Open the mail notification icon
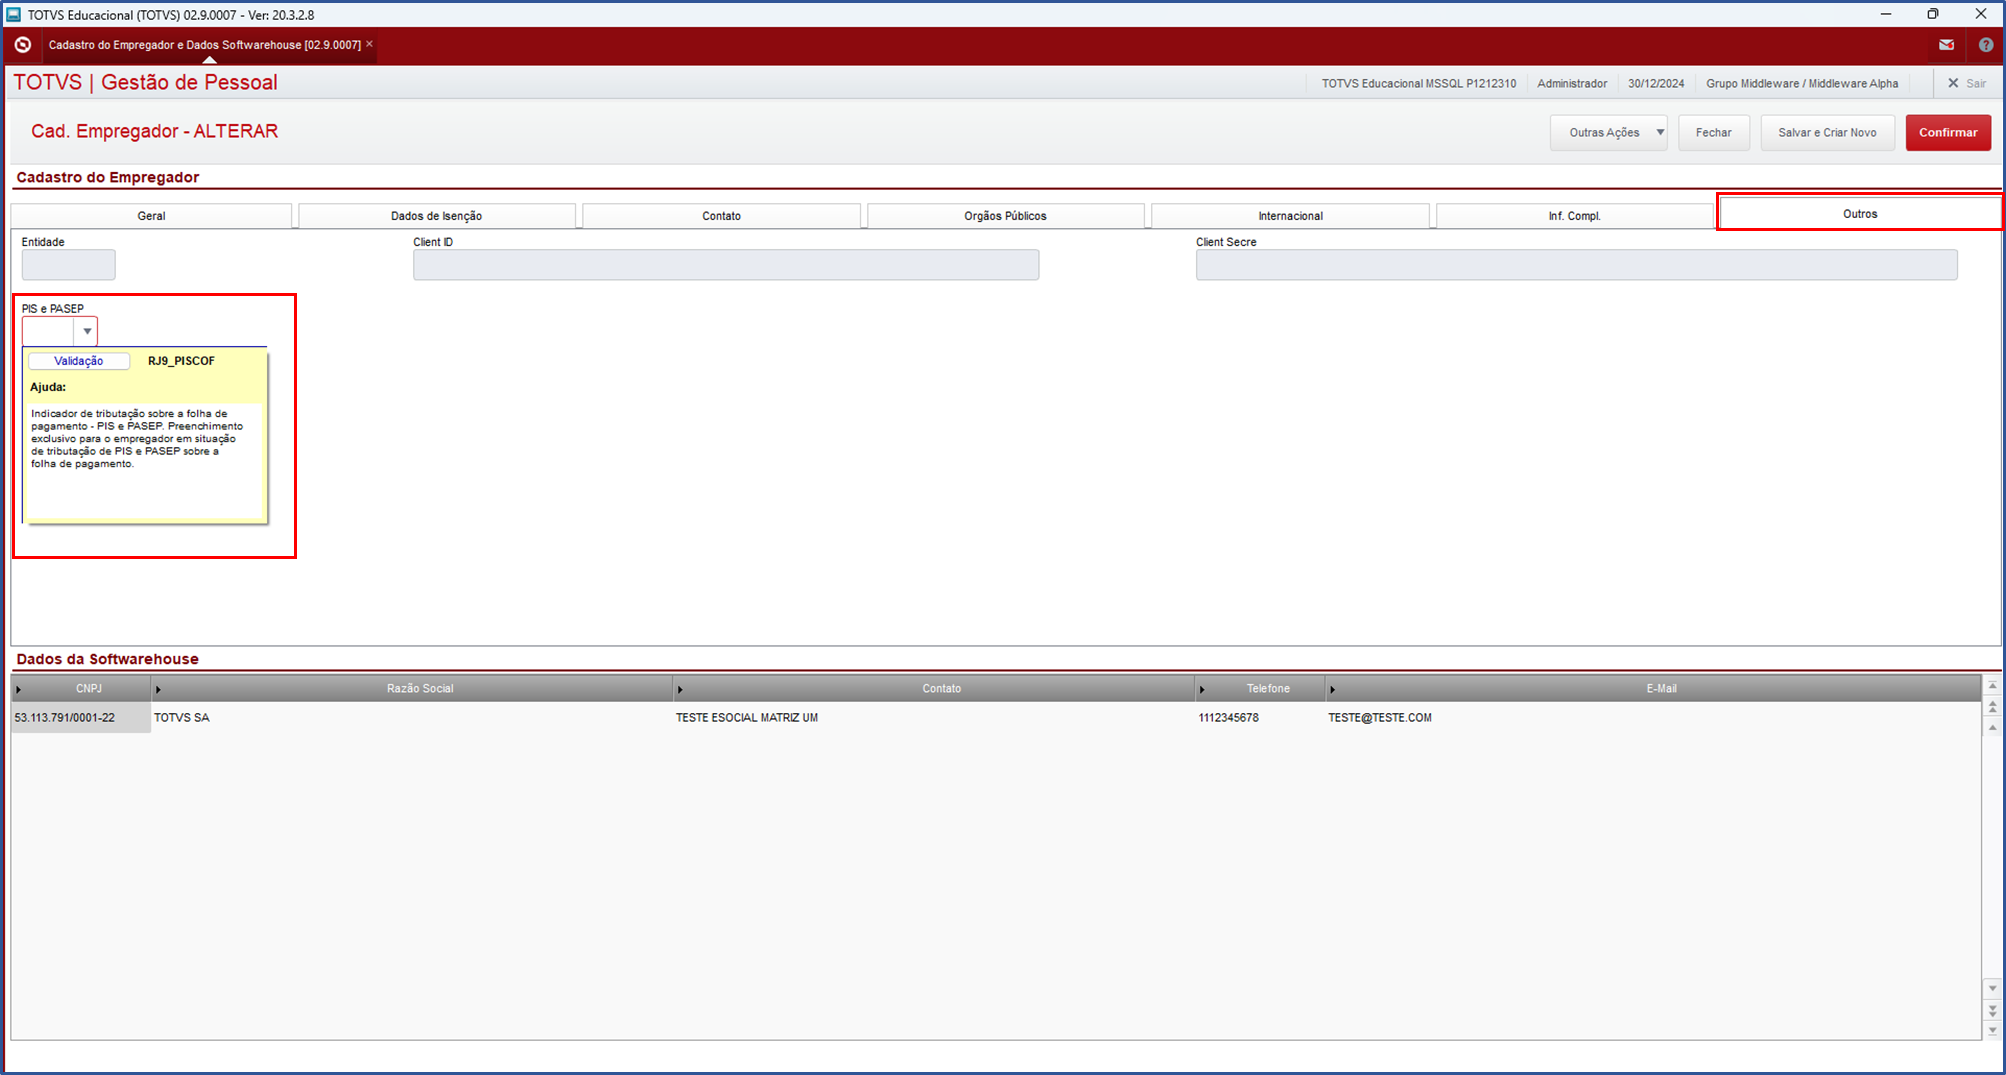Viewport: 2006px width, 1075px height. (1946, 45)
